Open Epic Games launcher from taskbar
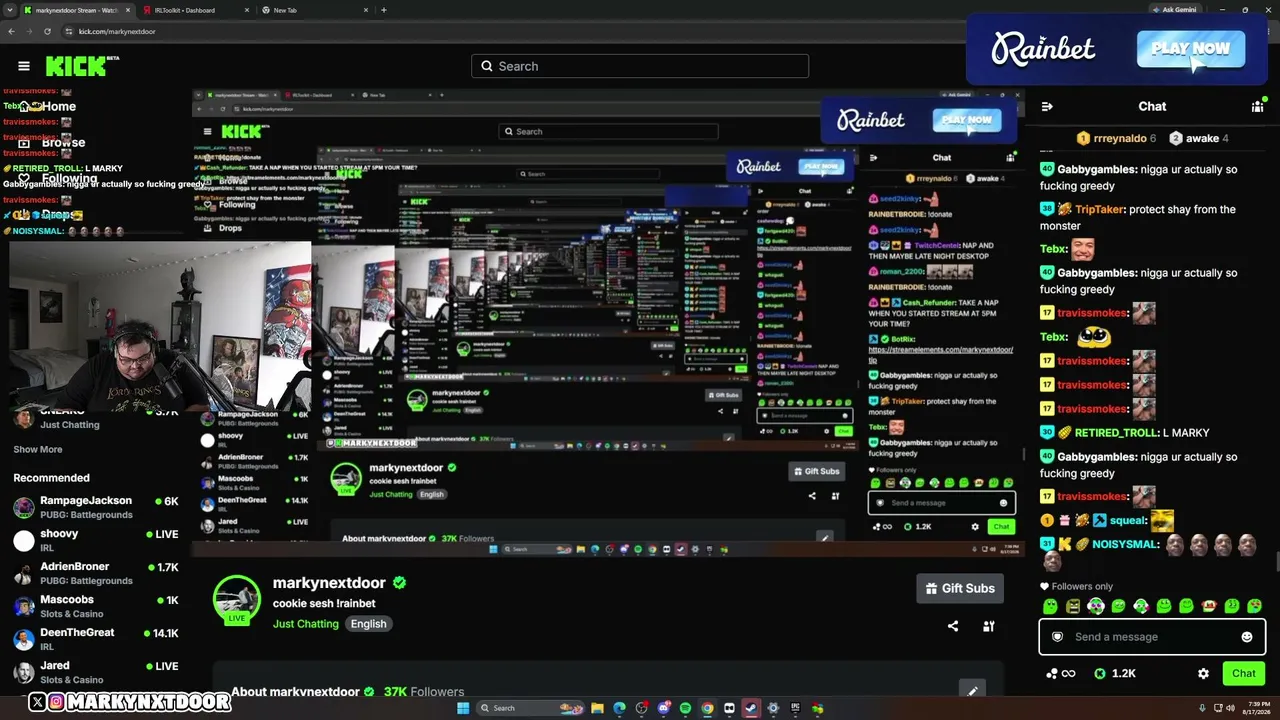The width and height of the screenshot is (1280, 720). (795, 709)
